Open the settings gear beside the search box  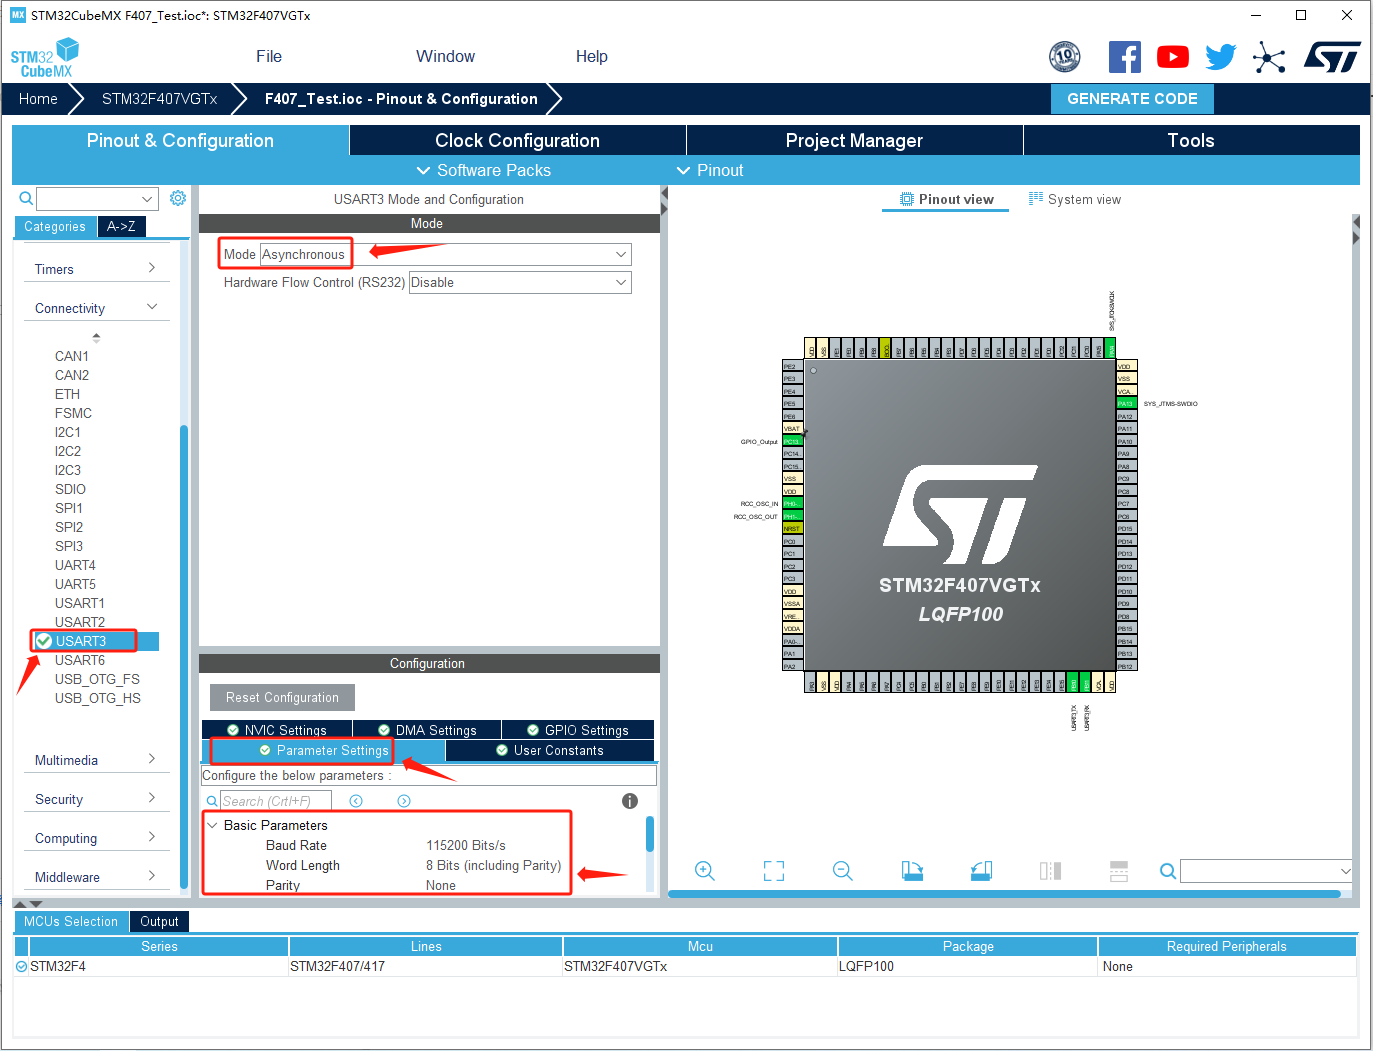tap(178, 198)
